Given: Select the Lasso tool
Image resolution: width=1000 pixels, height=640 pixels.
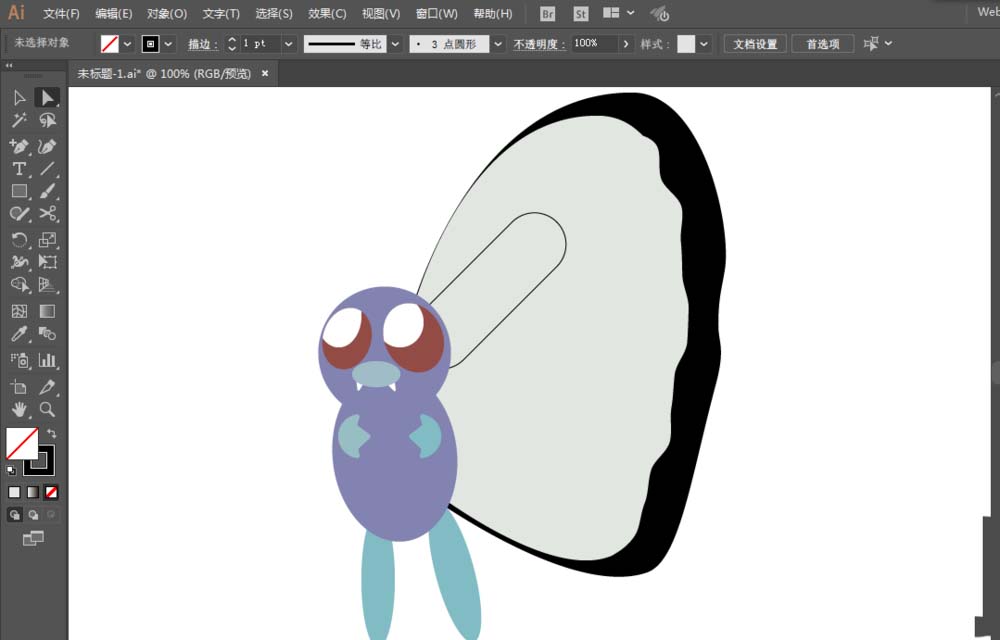Looking at the screenshot, I should click(x=47, y=120).
